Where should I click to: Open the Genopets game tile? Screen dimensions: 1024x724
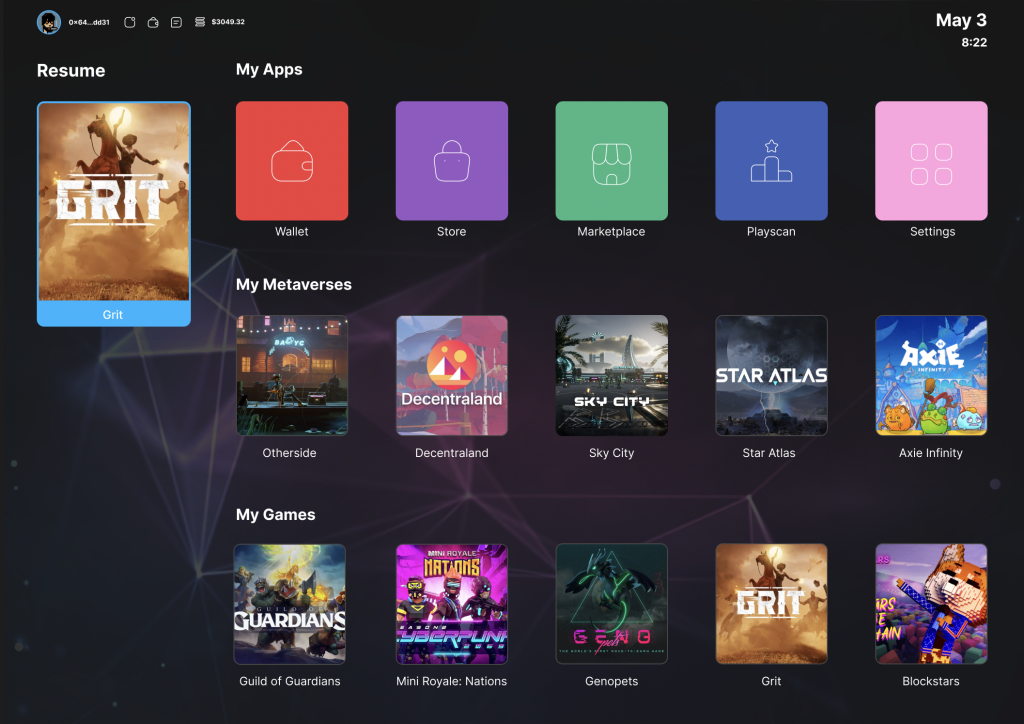[x=611, y=604]
